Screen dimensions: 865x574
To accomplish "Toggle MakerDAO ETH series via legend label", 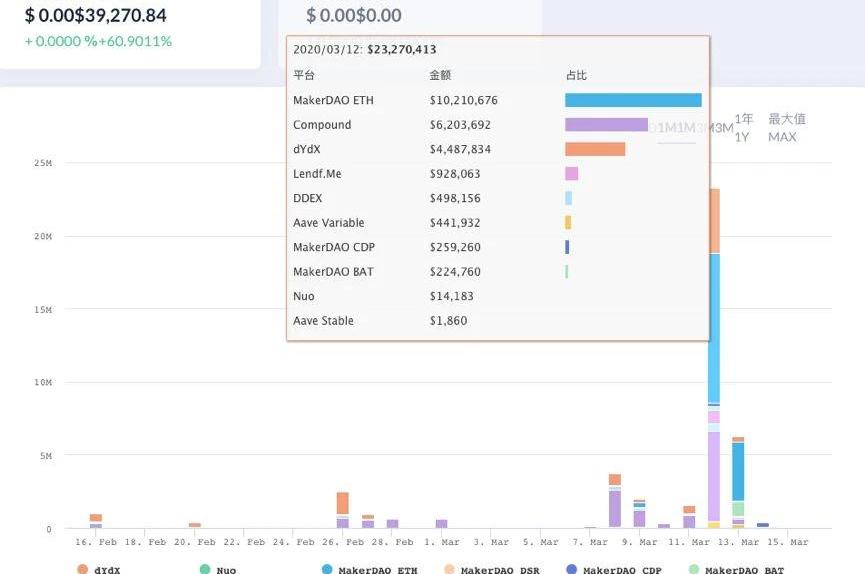I will [x=378, y=570].
